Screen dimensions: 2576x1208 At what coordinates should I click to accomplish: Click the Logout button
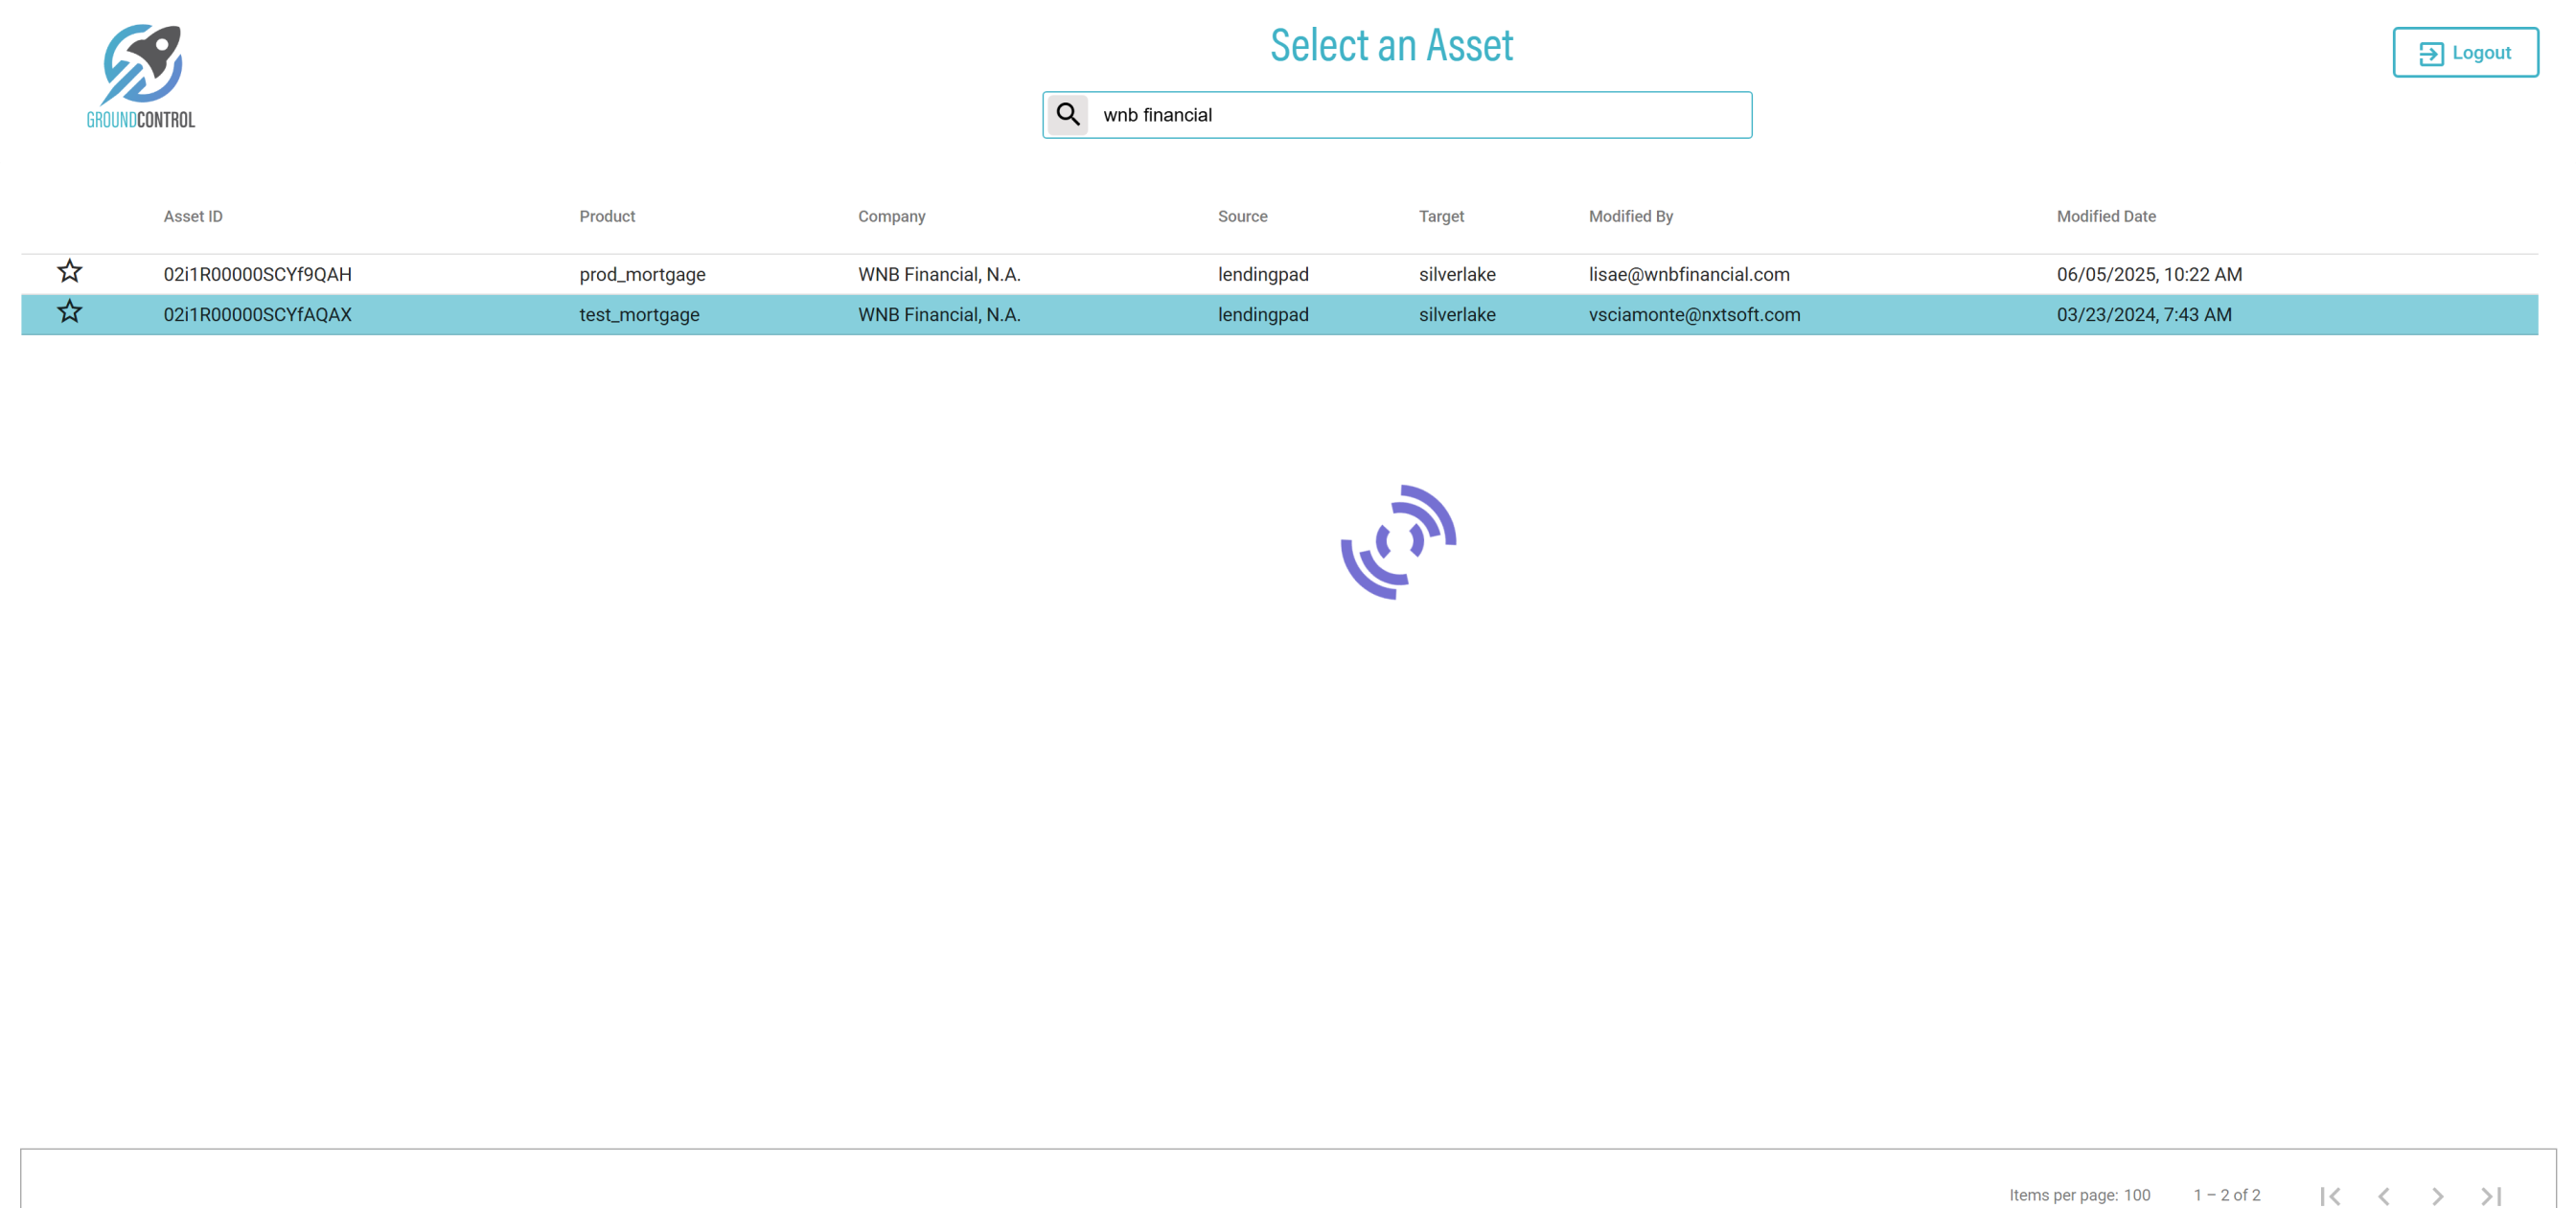2464,53
